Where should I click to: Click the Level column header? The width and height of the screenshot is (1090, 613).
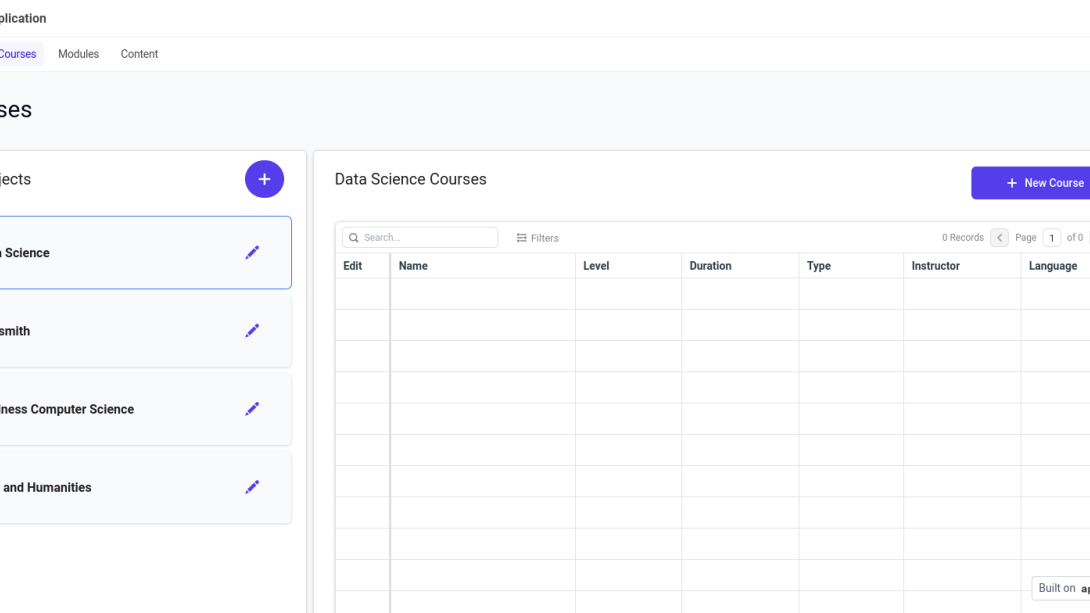[x=628, y=266]
